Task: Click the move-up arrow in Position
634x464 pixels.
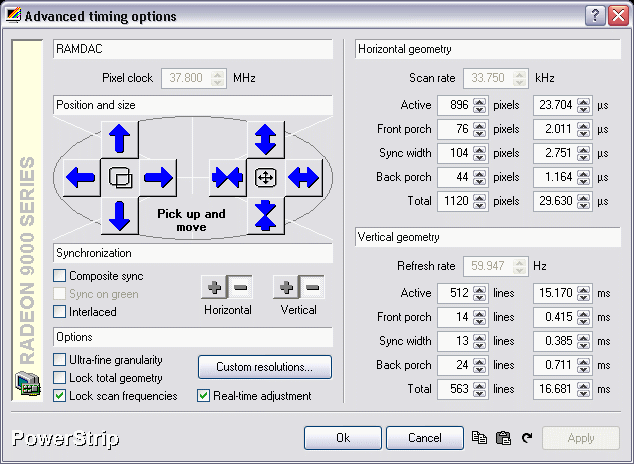Action: tap(119, 138)
